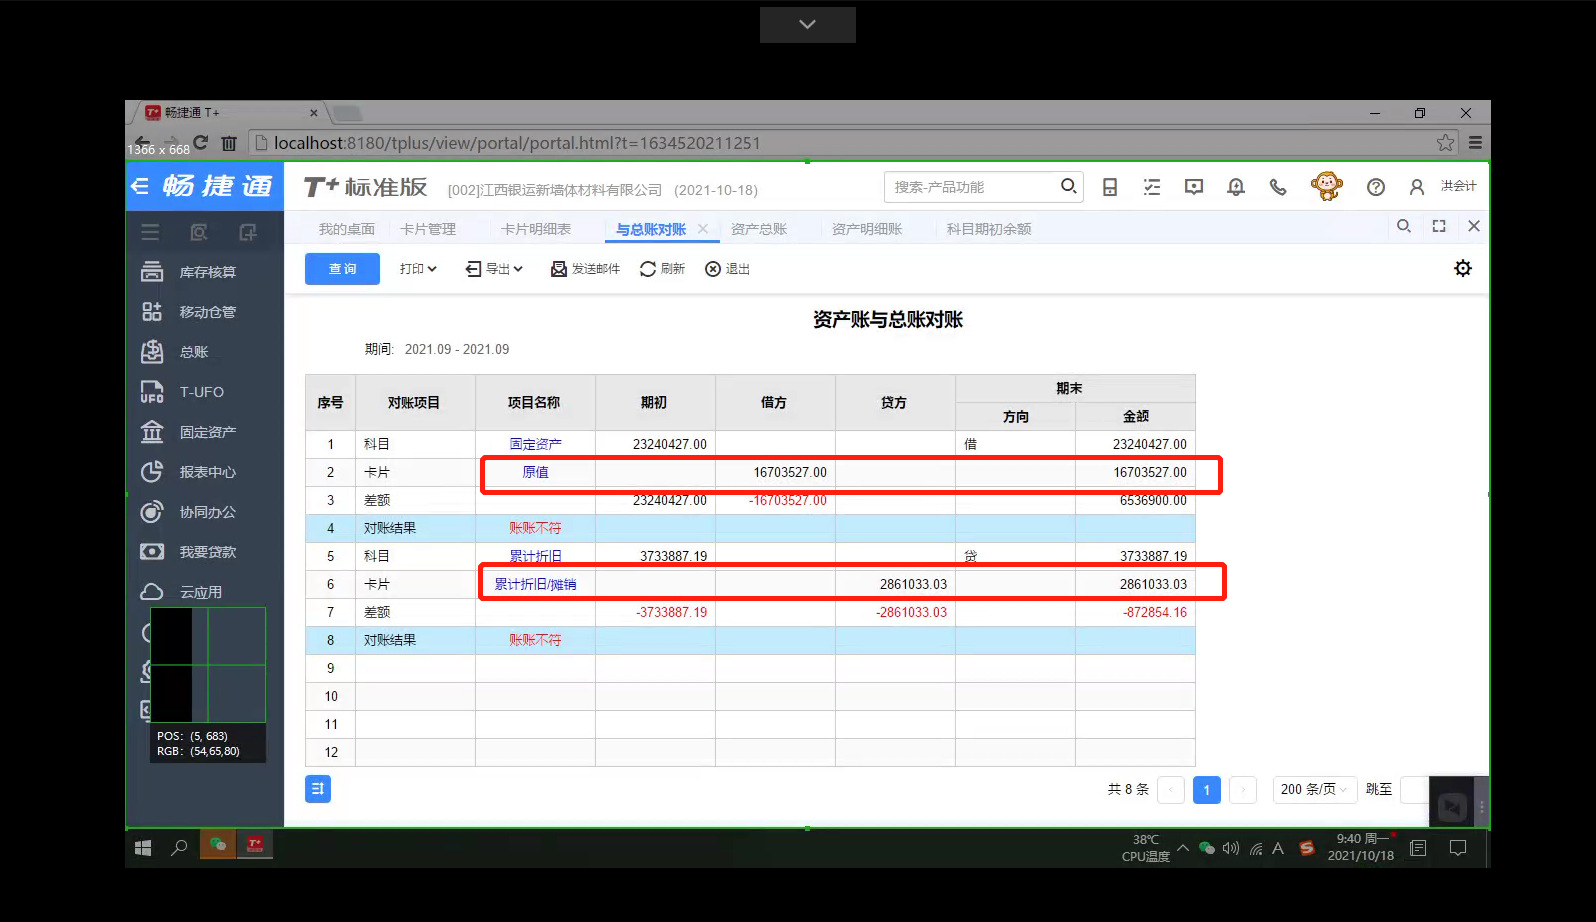Image resolution: width=1596 pixels, height=922 pixels.
Task: Switch to 我的桌面 tab
Action: click(346, 229)
